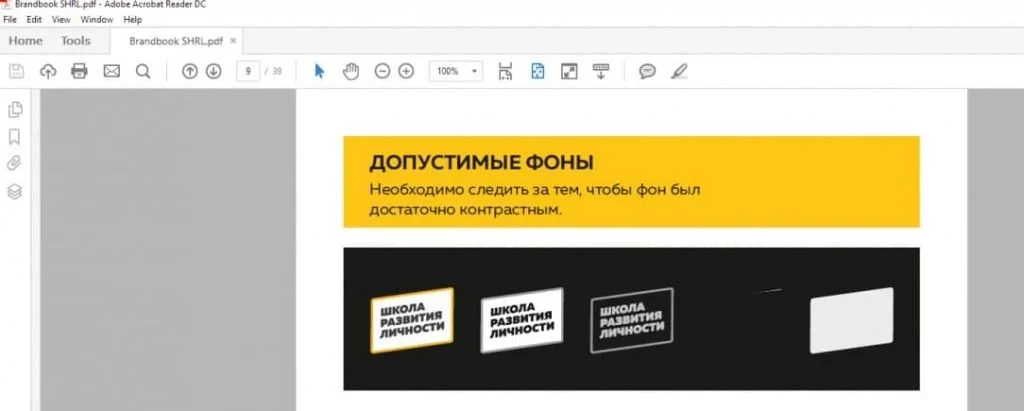Switch to full screen mode icon
The width and height of the screenshot is (1024, 411).
click(569, 71)
